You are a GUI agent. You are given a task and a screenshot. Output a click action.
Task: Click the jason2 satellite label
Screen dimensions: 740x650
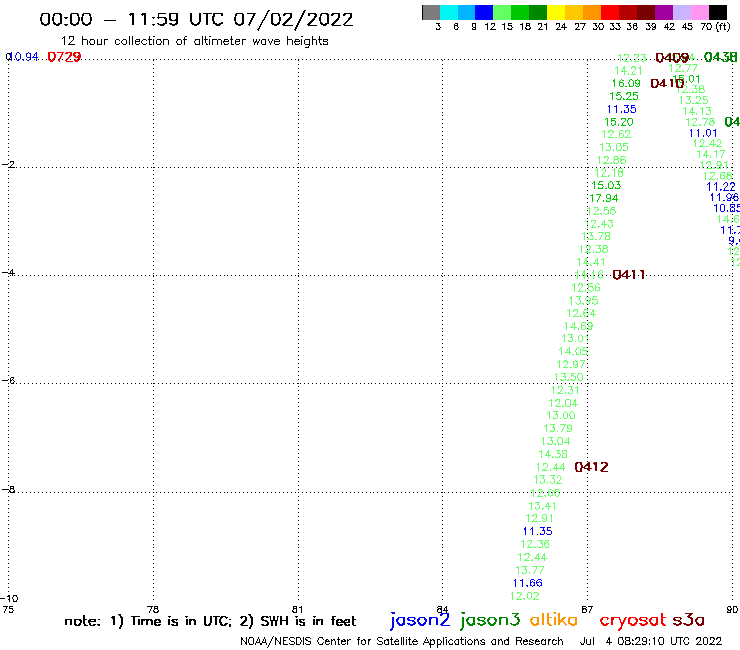[420, 620]
